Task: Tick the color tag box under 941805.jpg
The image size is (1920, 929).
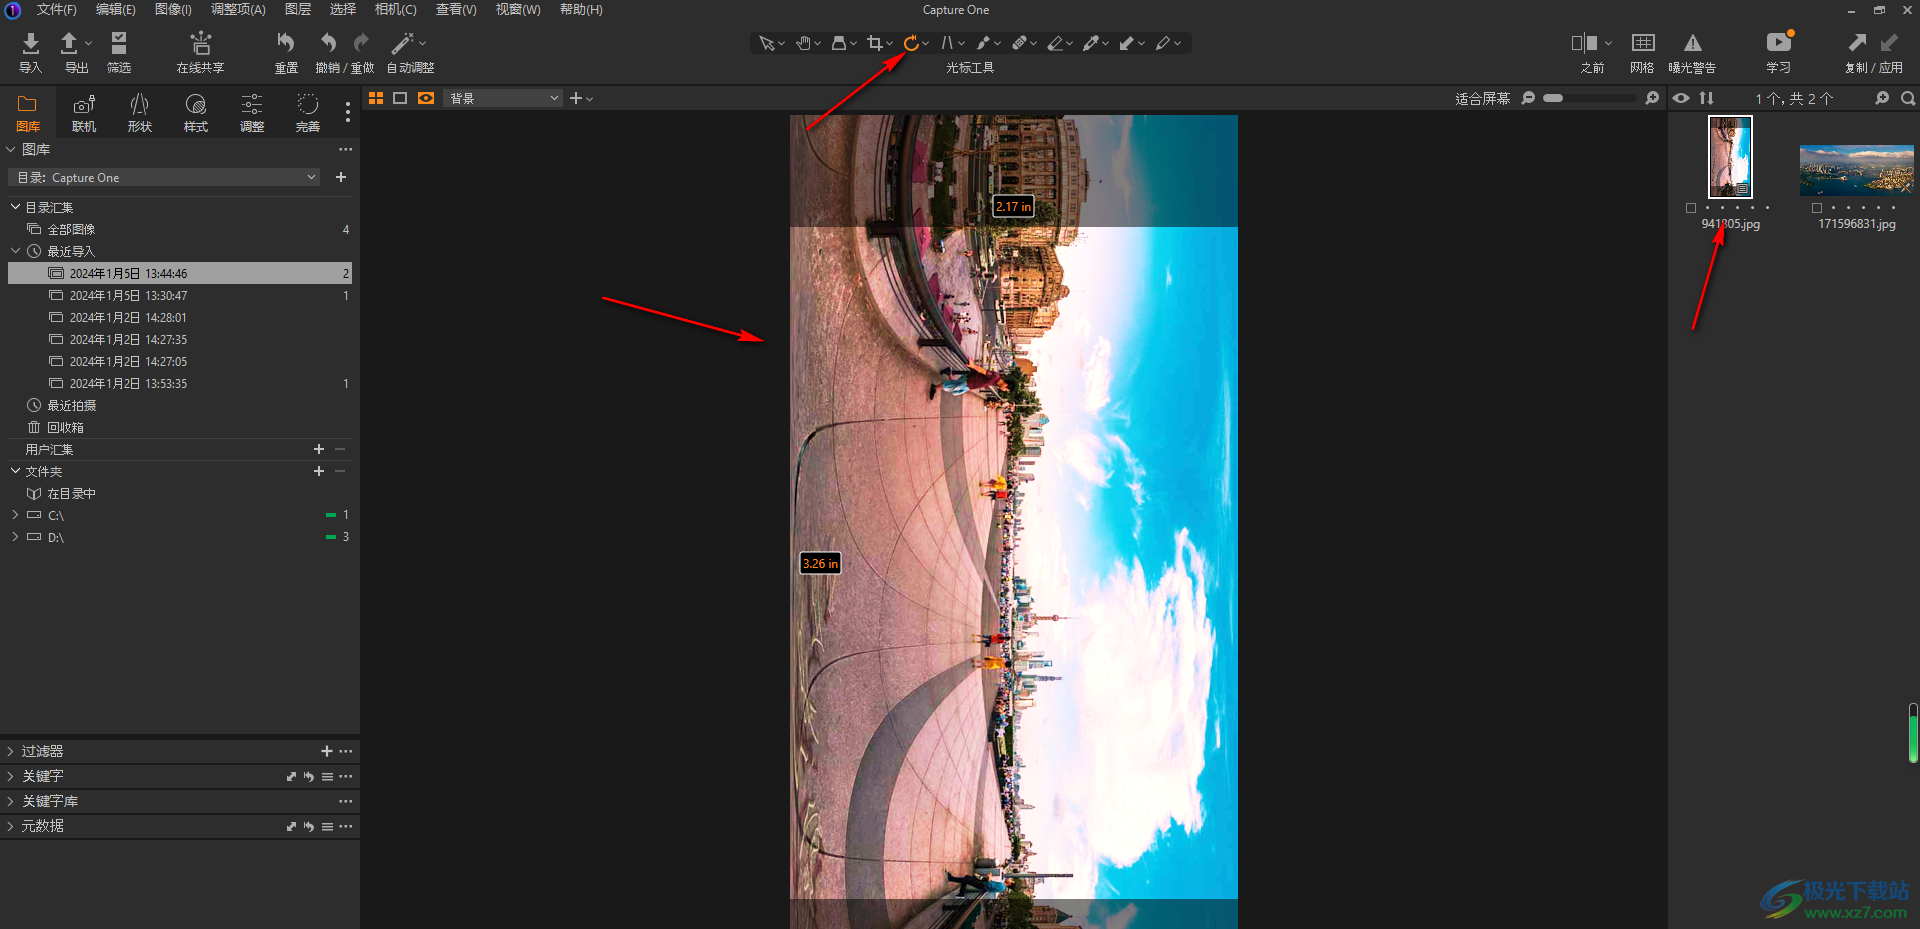Action: (1691, 208)
